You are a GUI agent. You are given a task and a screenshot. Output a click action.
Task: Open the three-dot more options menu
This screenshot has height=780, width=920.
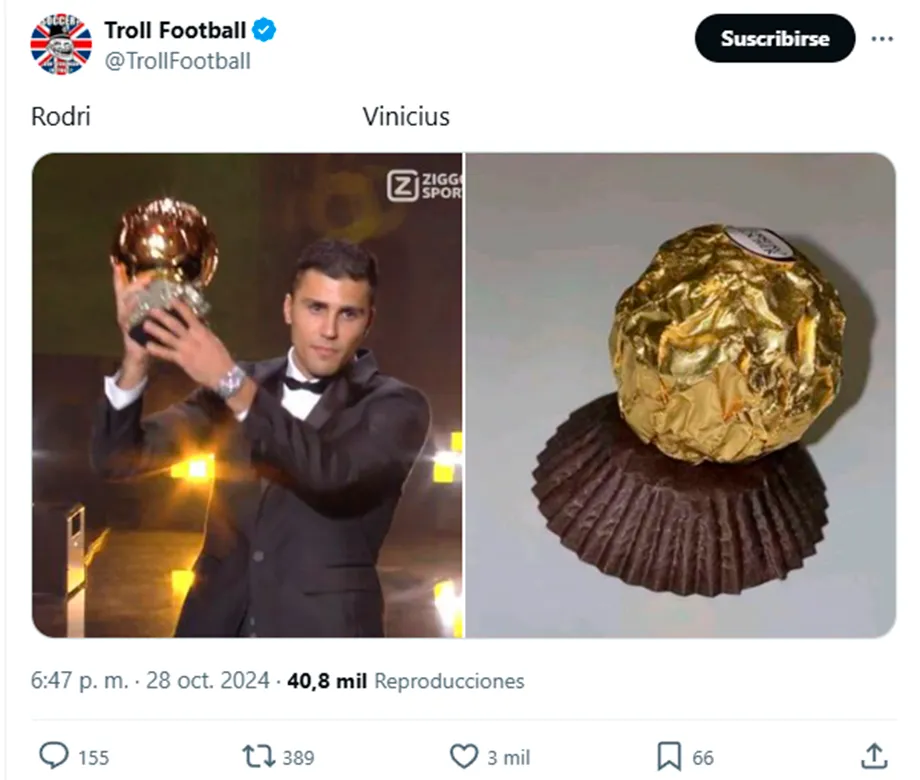coord(881,39)
